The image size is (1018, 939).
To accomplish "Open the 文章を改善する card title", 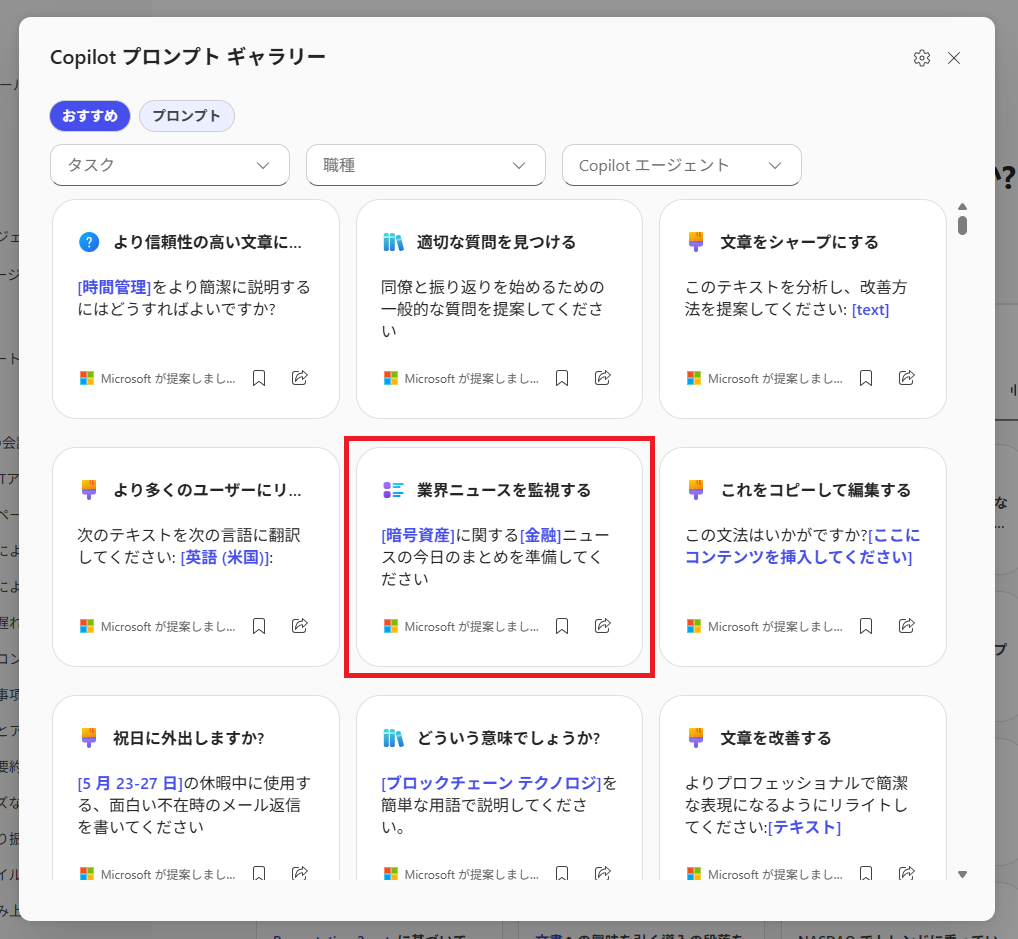I will 776,738.
